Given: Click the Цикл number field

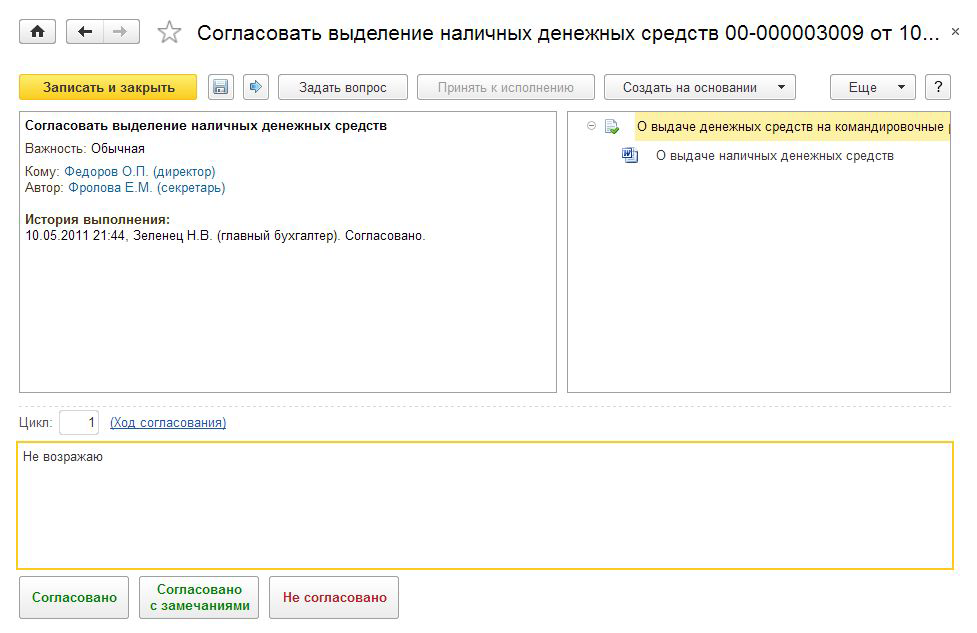Looking at the screenshot, I should pyautogui.click(x=79, y=422).
